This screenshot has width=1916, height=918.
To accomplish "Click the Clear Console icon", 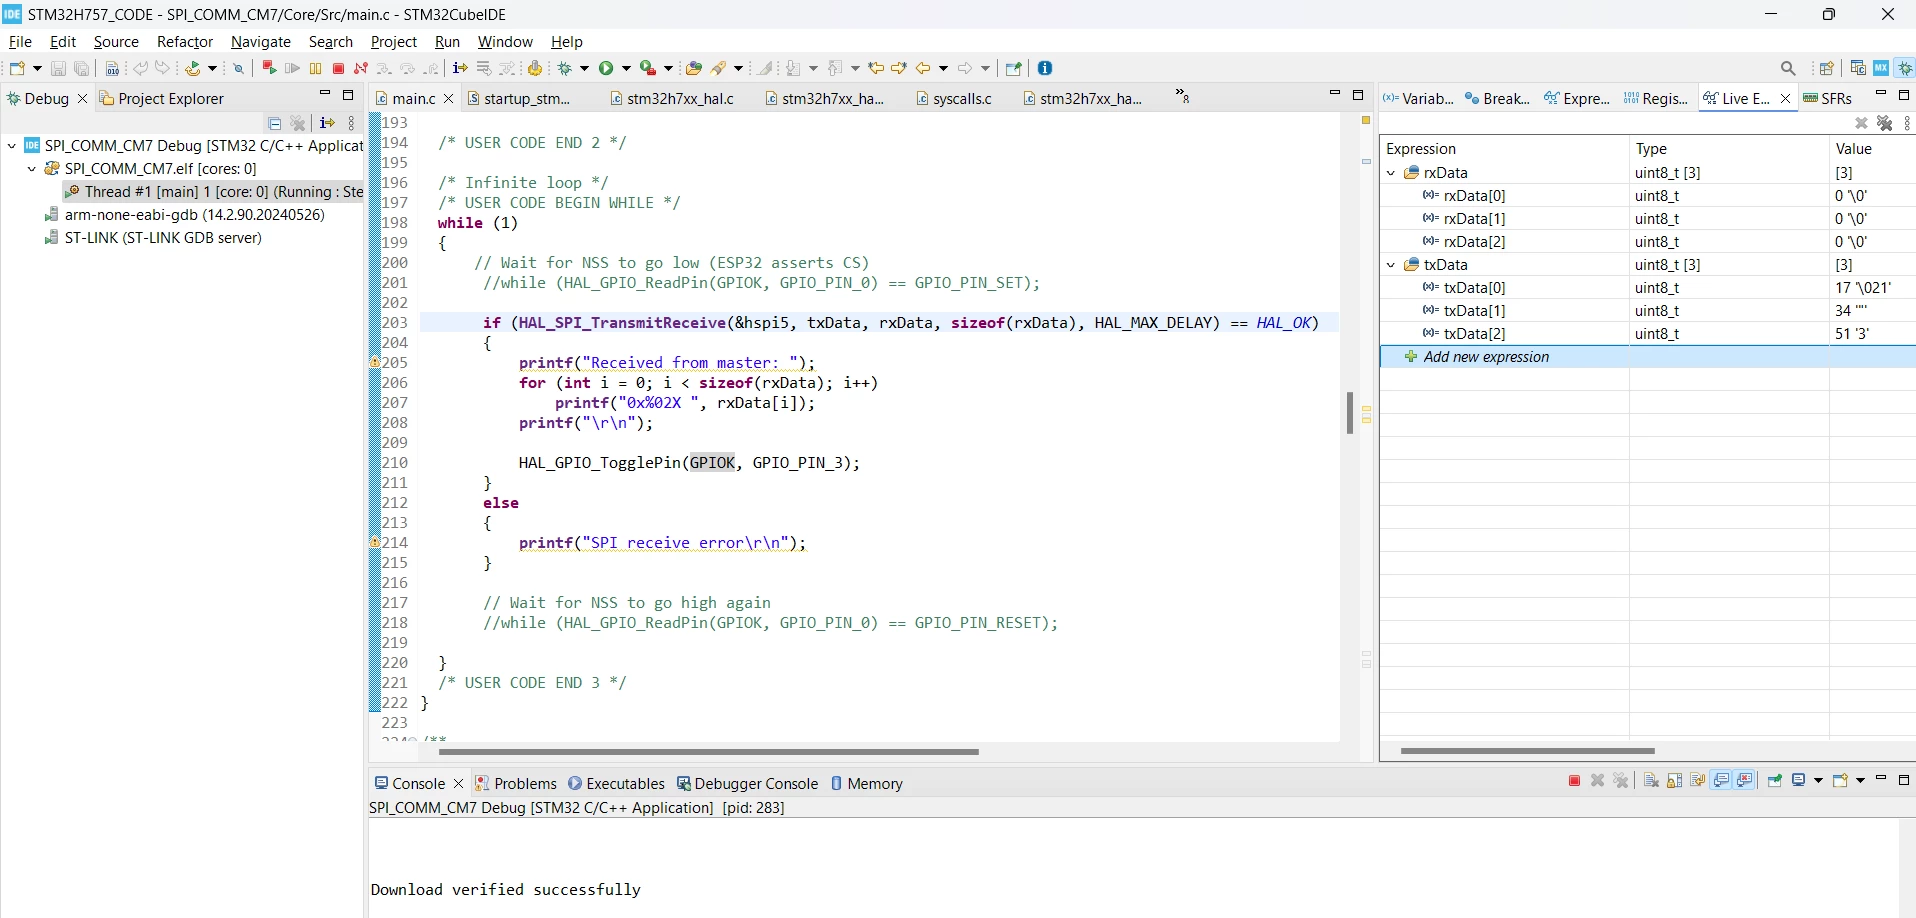I will 1651,781.
